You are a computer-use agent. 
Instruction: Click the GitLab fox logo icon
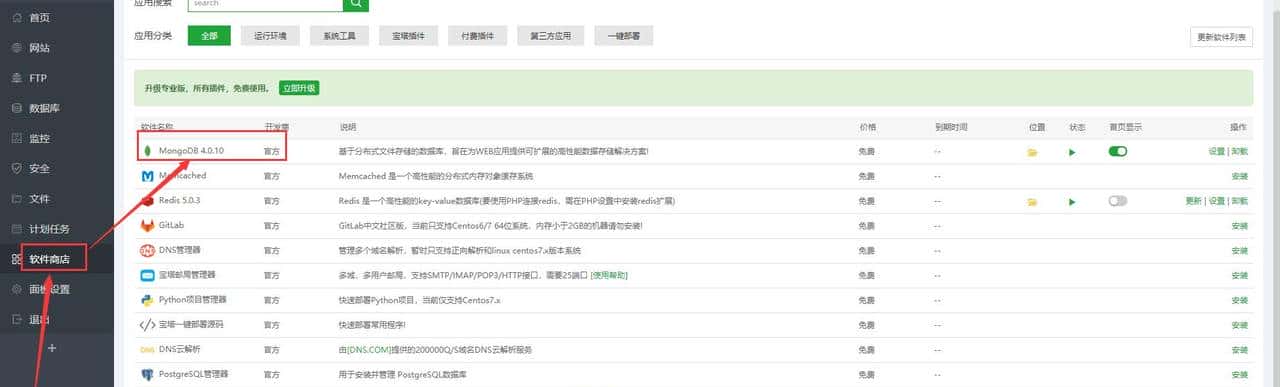pos(148,225)
